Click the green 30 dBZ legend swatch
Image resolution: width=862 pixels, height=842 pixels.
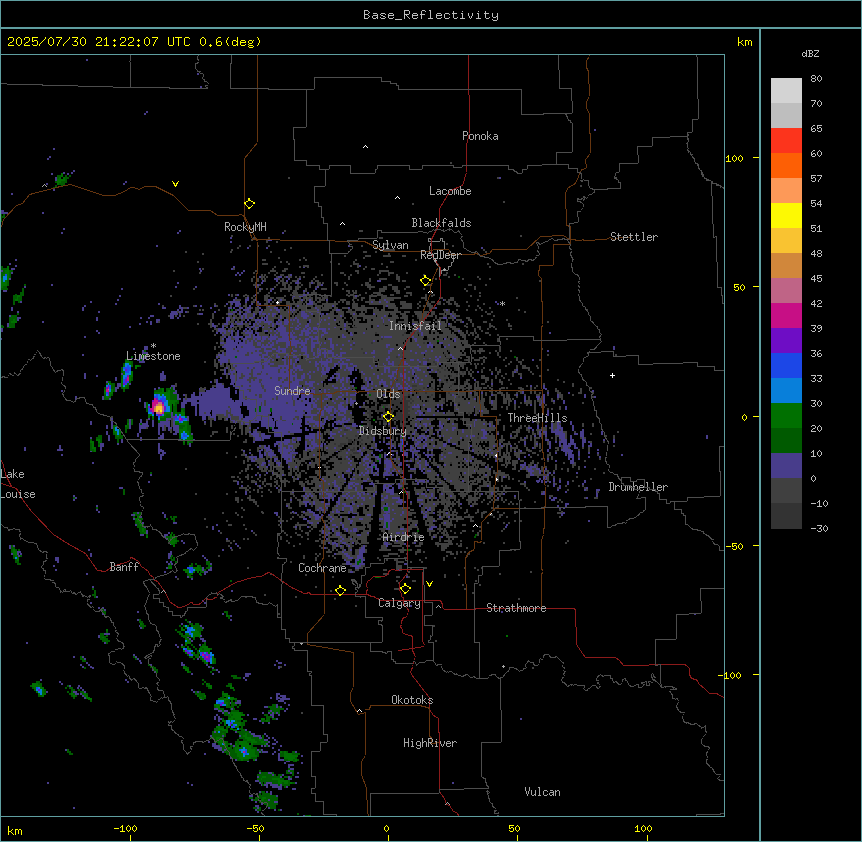click(786, 416)
